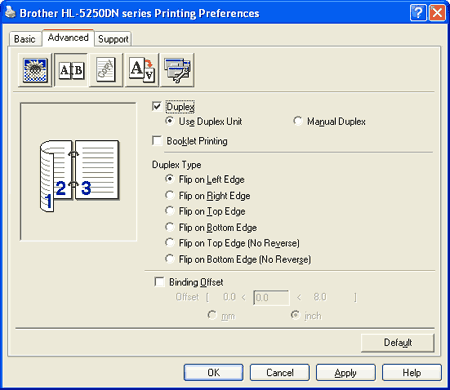The width and height of the screenshot is (450, 390).
Task: Select Flip on Bottom Edge option
Action: point(170,227)
